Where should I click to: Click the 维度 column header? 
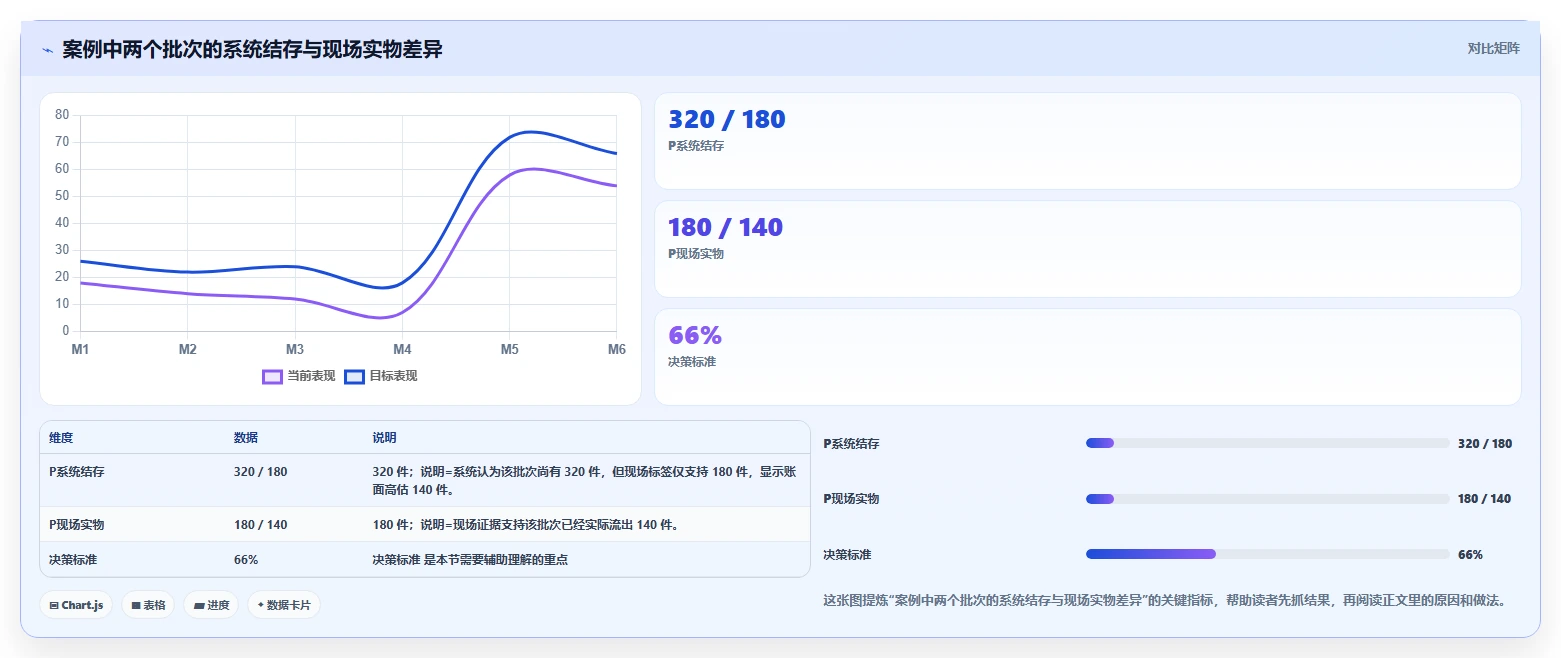[x=61, y=438]
